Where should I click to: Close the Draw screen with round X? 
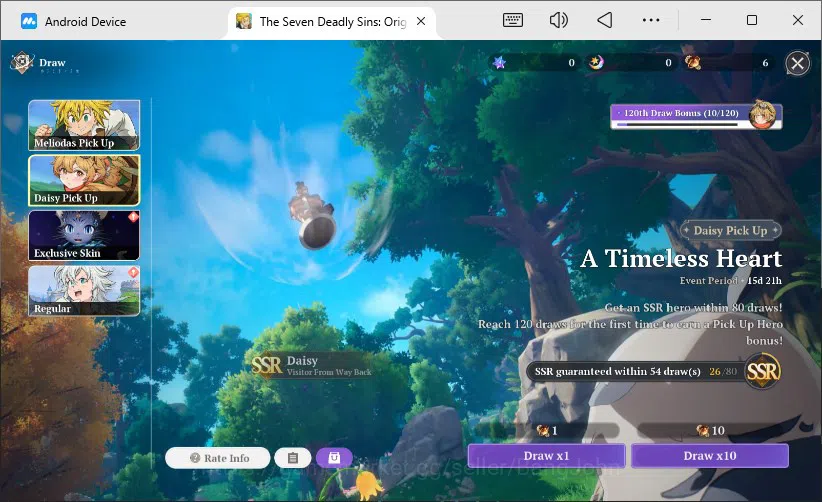[x=797, y=63]
